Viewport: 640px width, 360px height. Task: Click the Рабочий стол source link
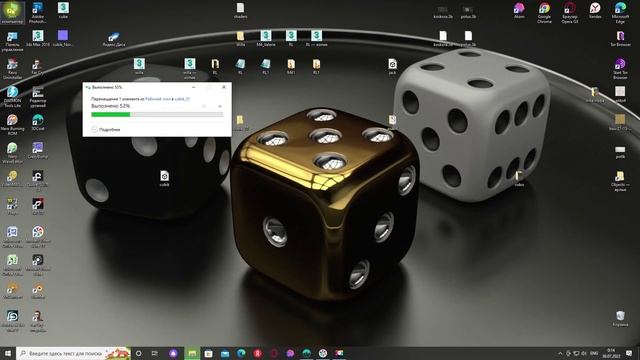[x=158, y=99]
